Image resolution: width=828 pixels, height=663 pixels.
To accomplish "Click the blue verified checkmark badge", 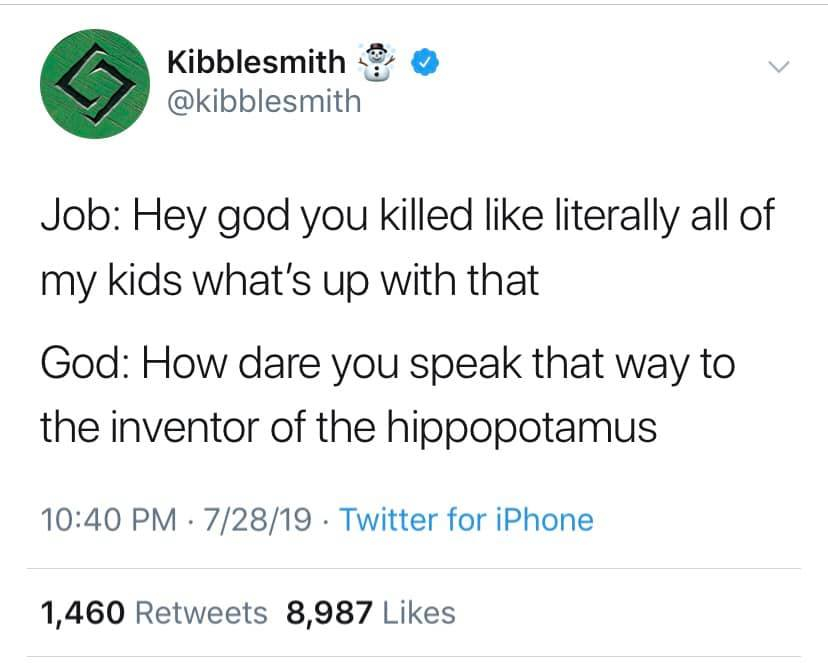I will pos(426,63).
